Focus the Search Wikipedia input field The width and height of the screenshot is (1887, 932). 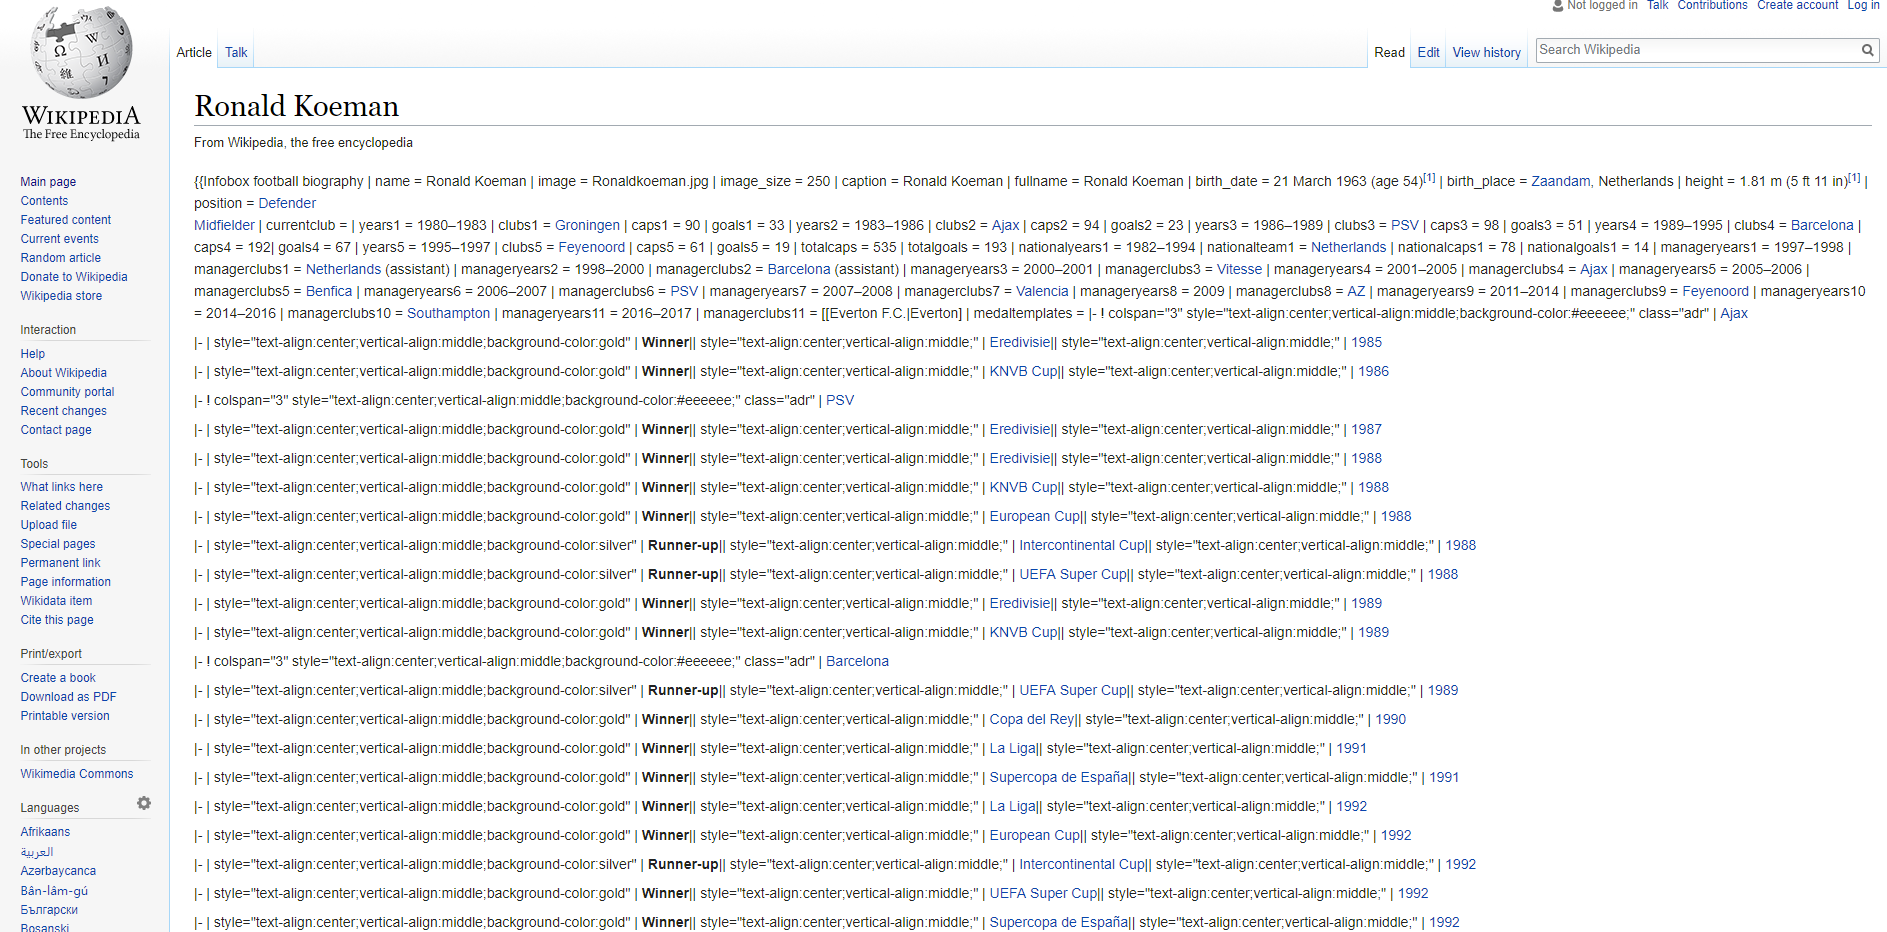[x=1698, y=50]
